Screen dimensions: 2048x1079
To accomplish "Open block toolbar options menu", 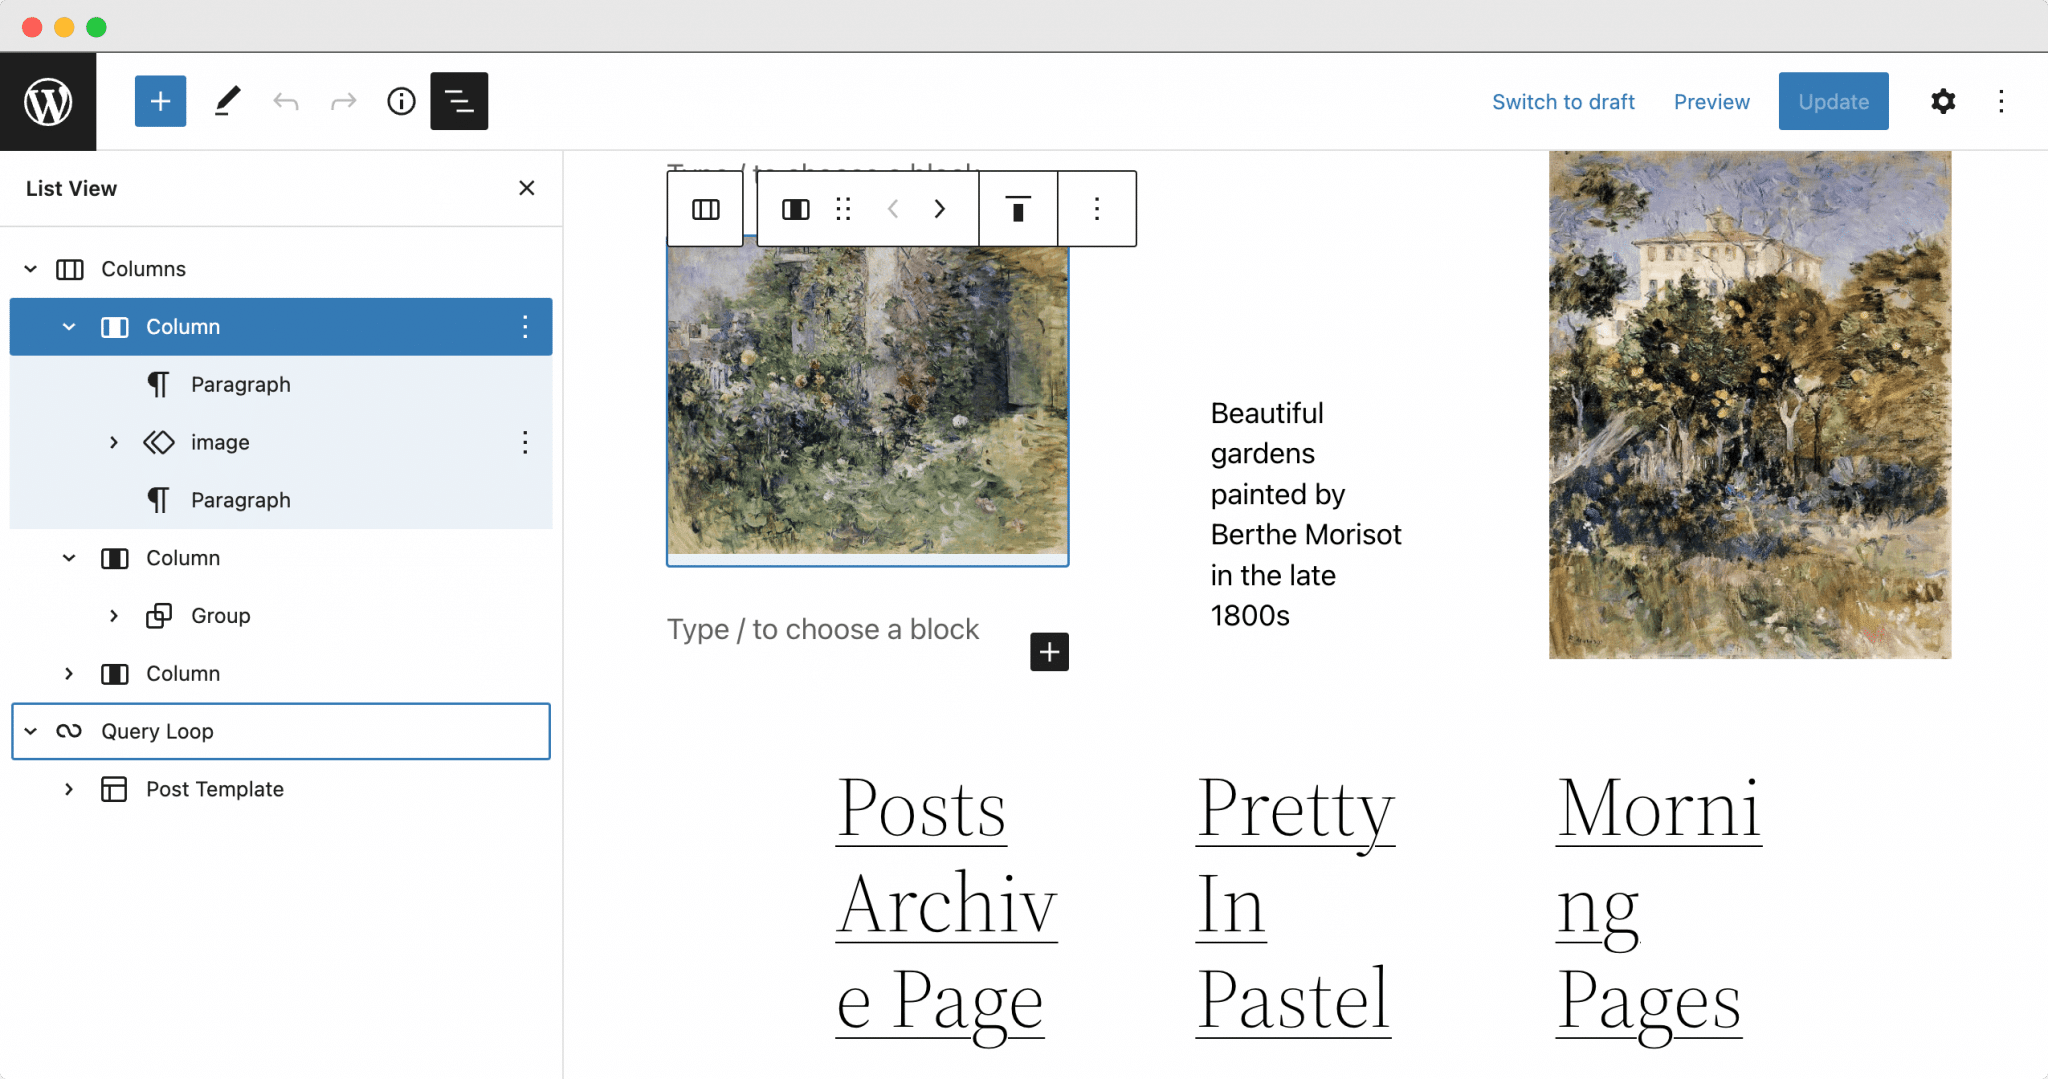I will [1097, 209].
